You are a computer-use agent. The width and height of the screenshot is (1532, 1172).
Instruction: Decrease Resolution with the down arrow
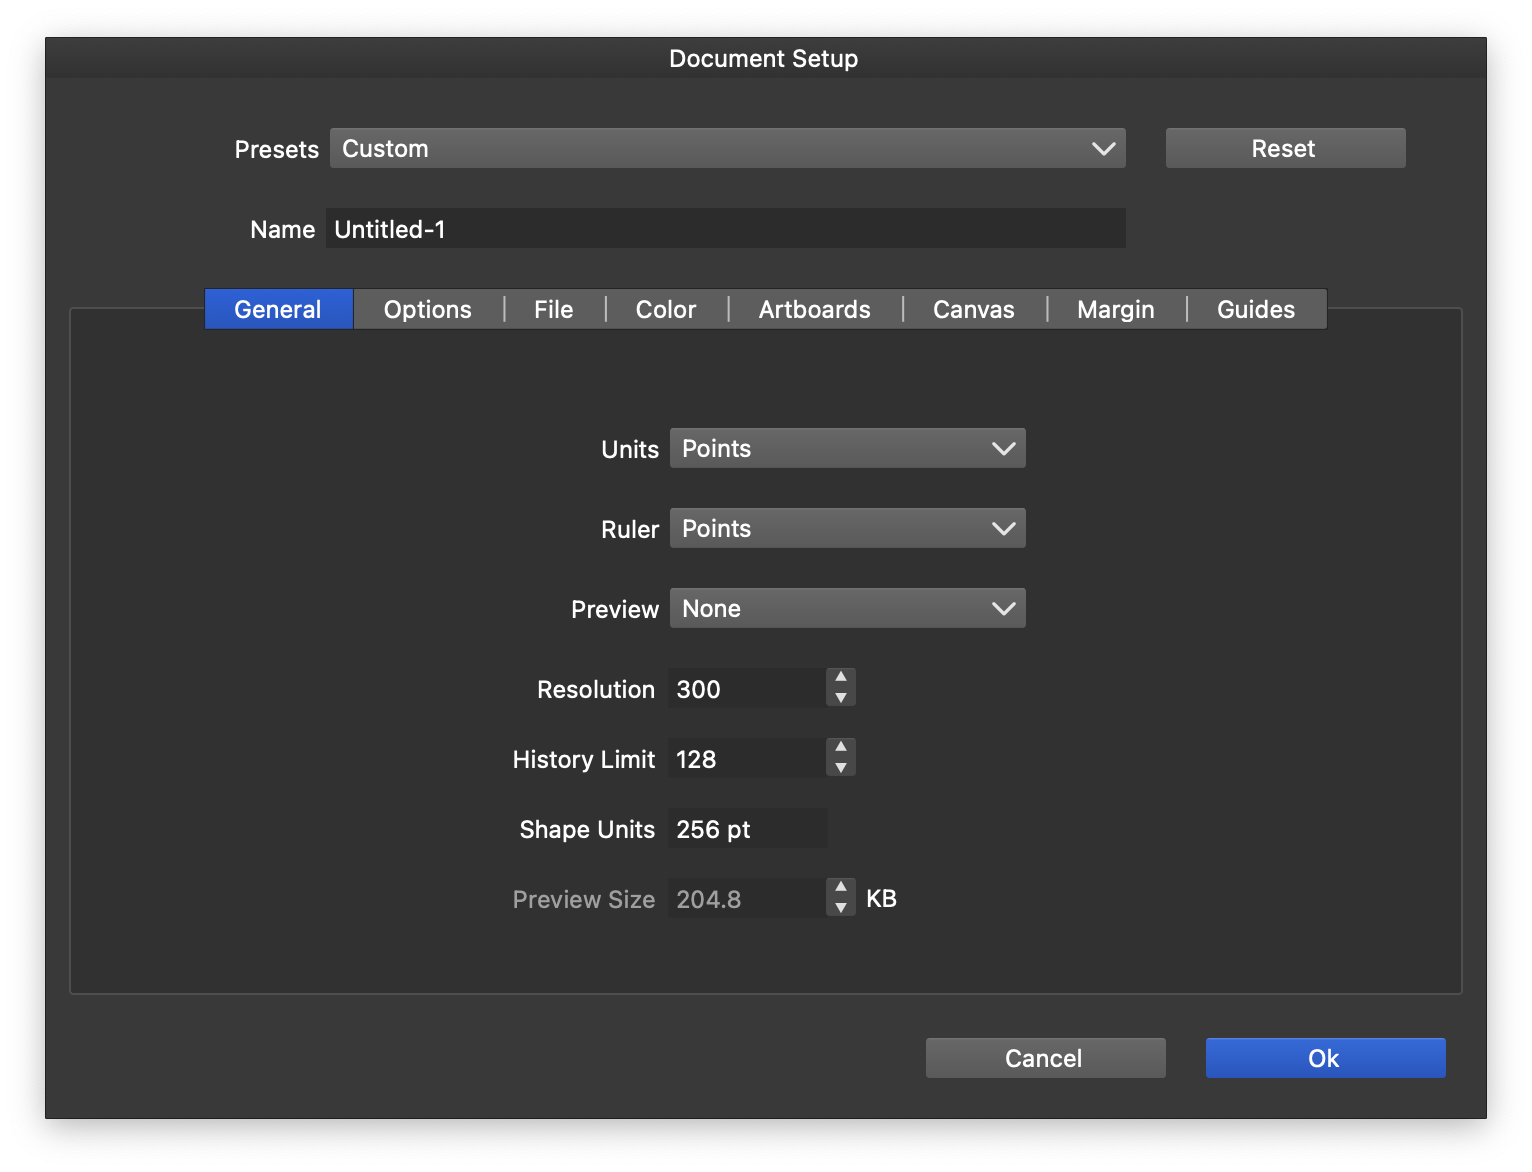(x=841, y=698)
